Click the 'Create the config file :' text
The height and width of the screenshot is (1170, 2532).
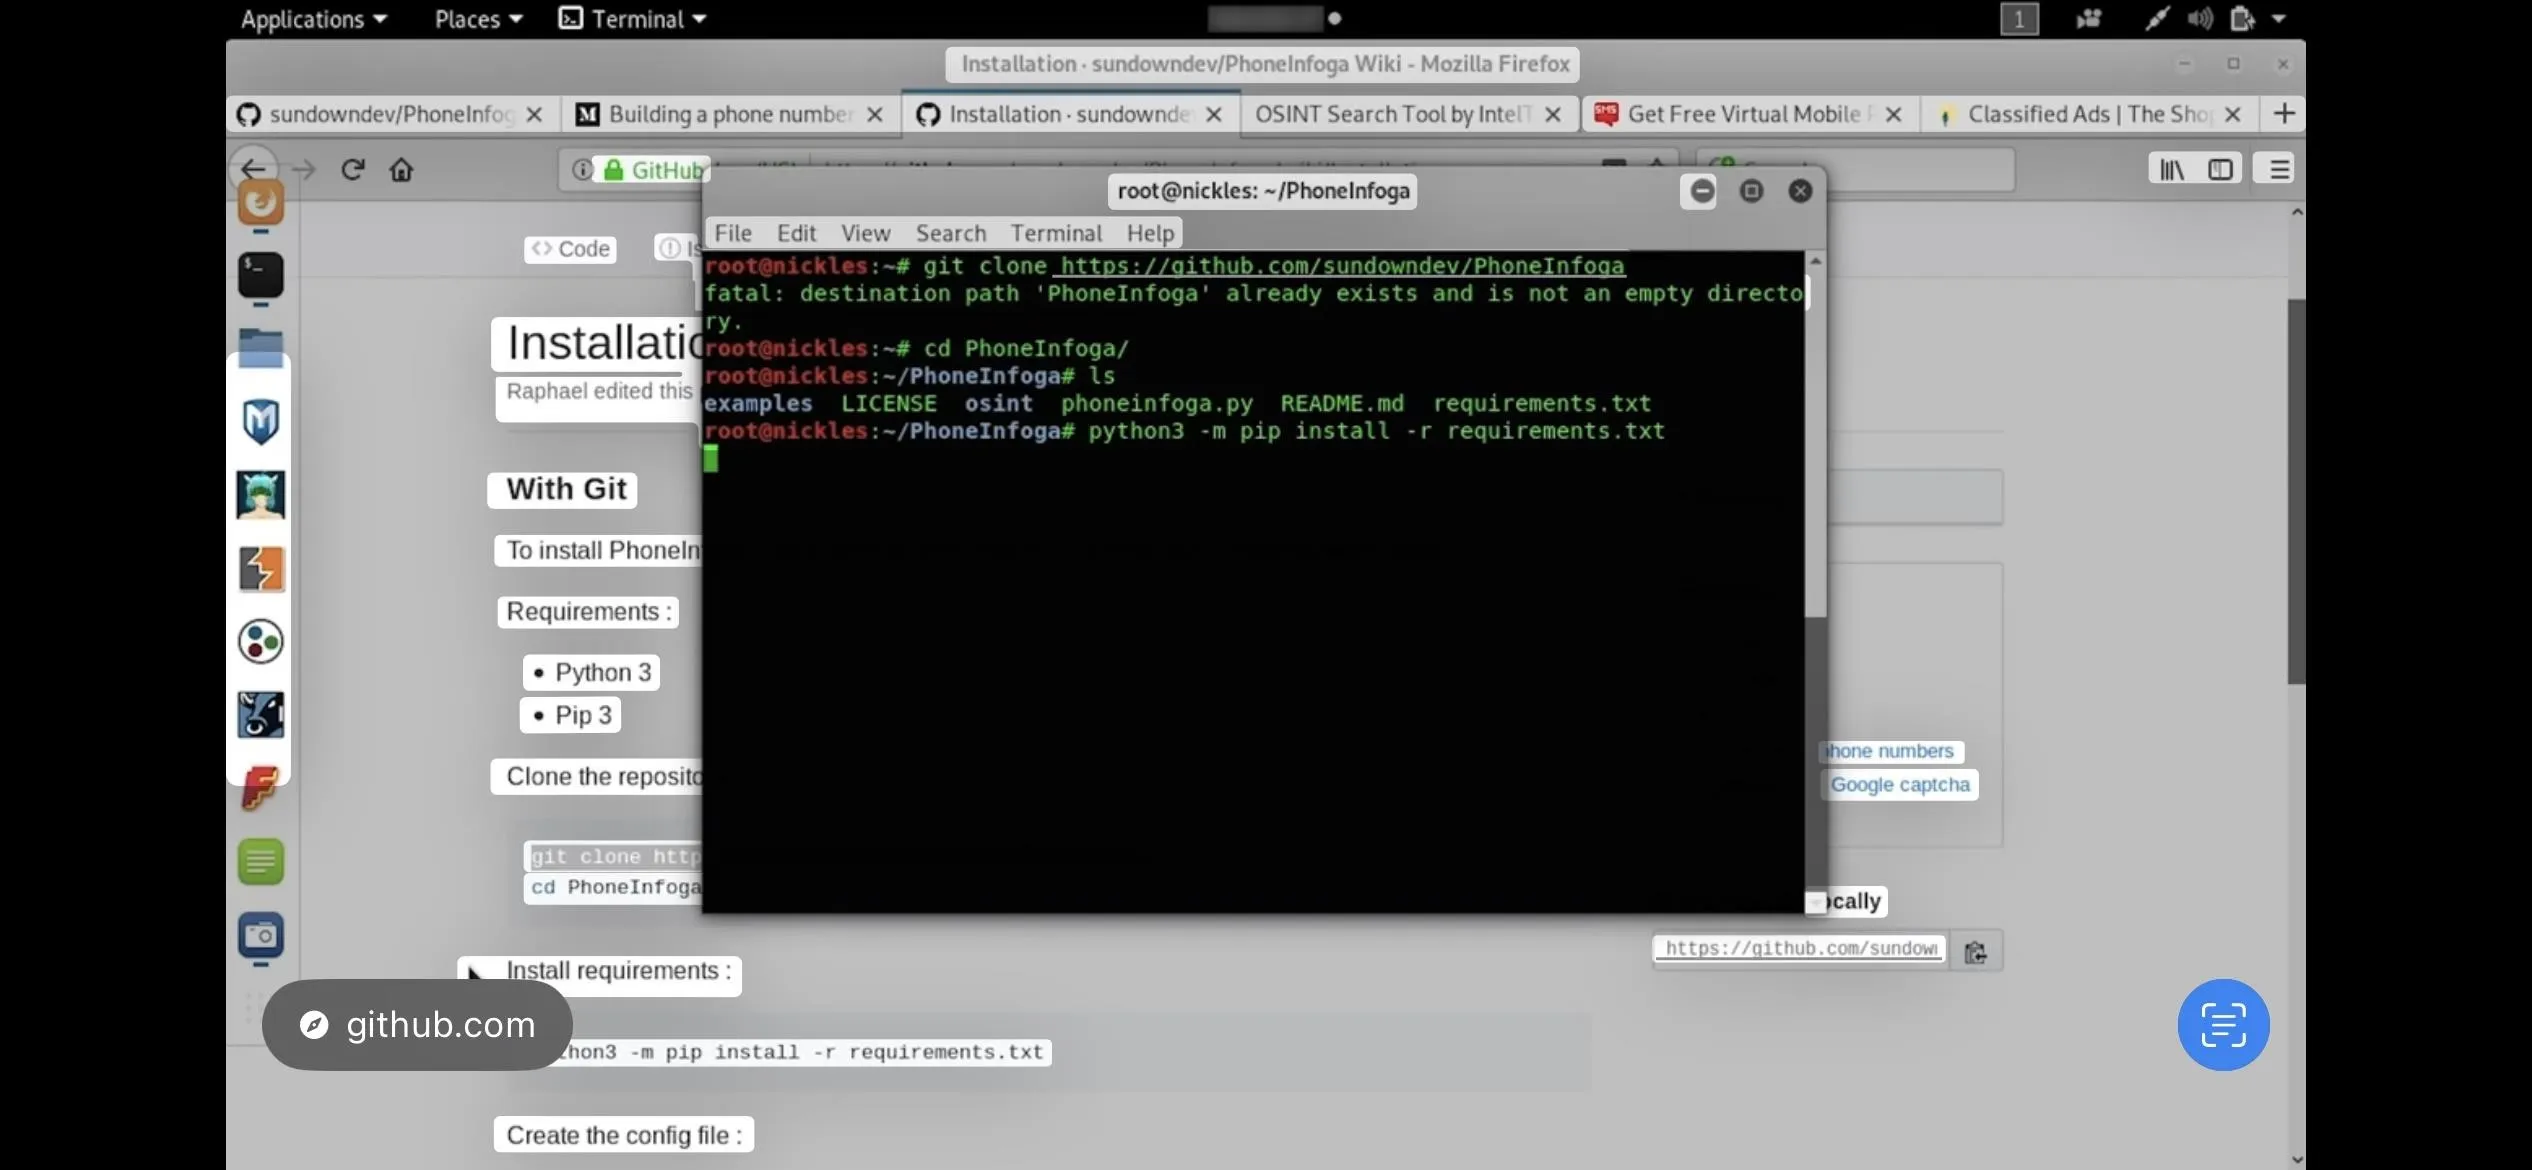624,1135
